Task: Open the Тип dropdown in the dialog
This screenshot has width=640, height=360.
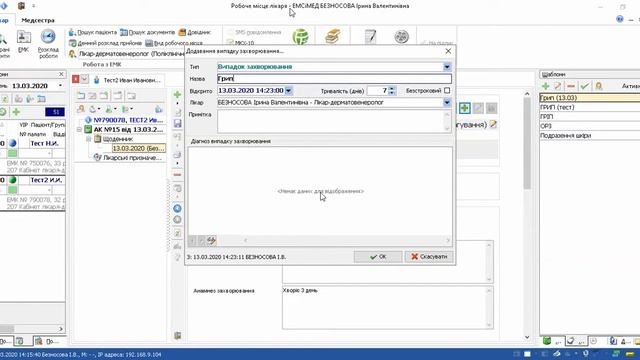Action: (447, 67)
